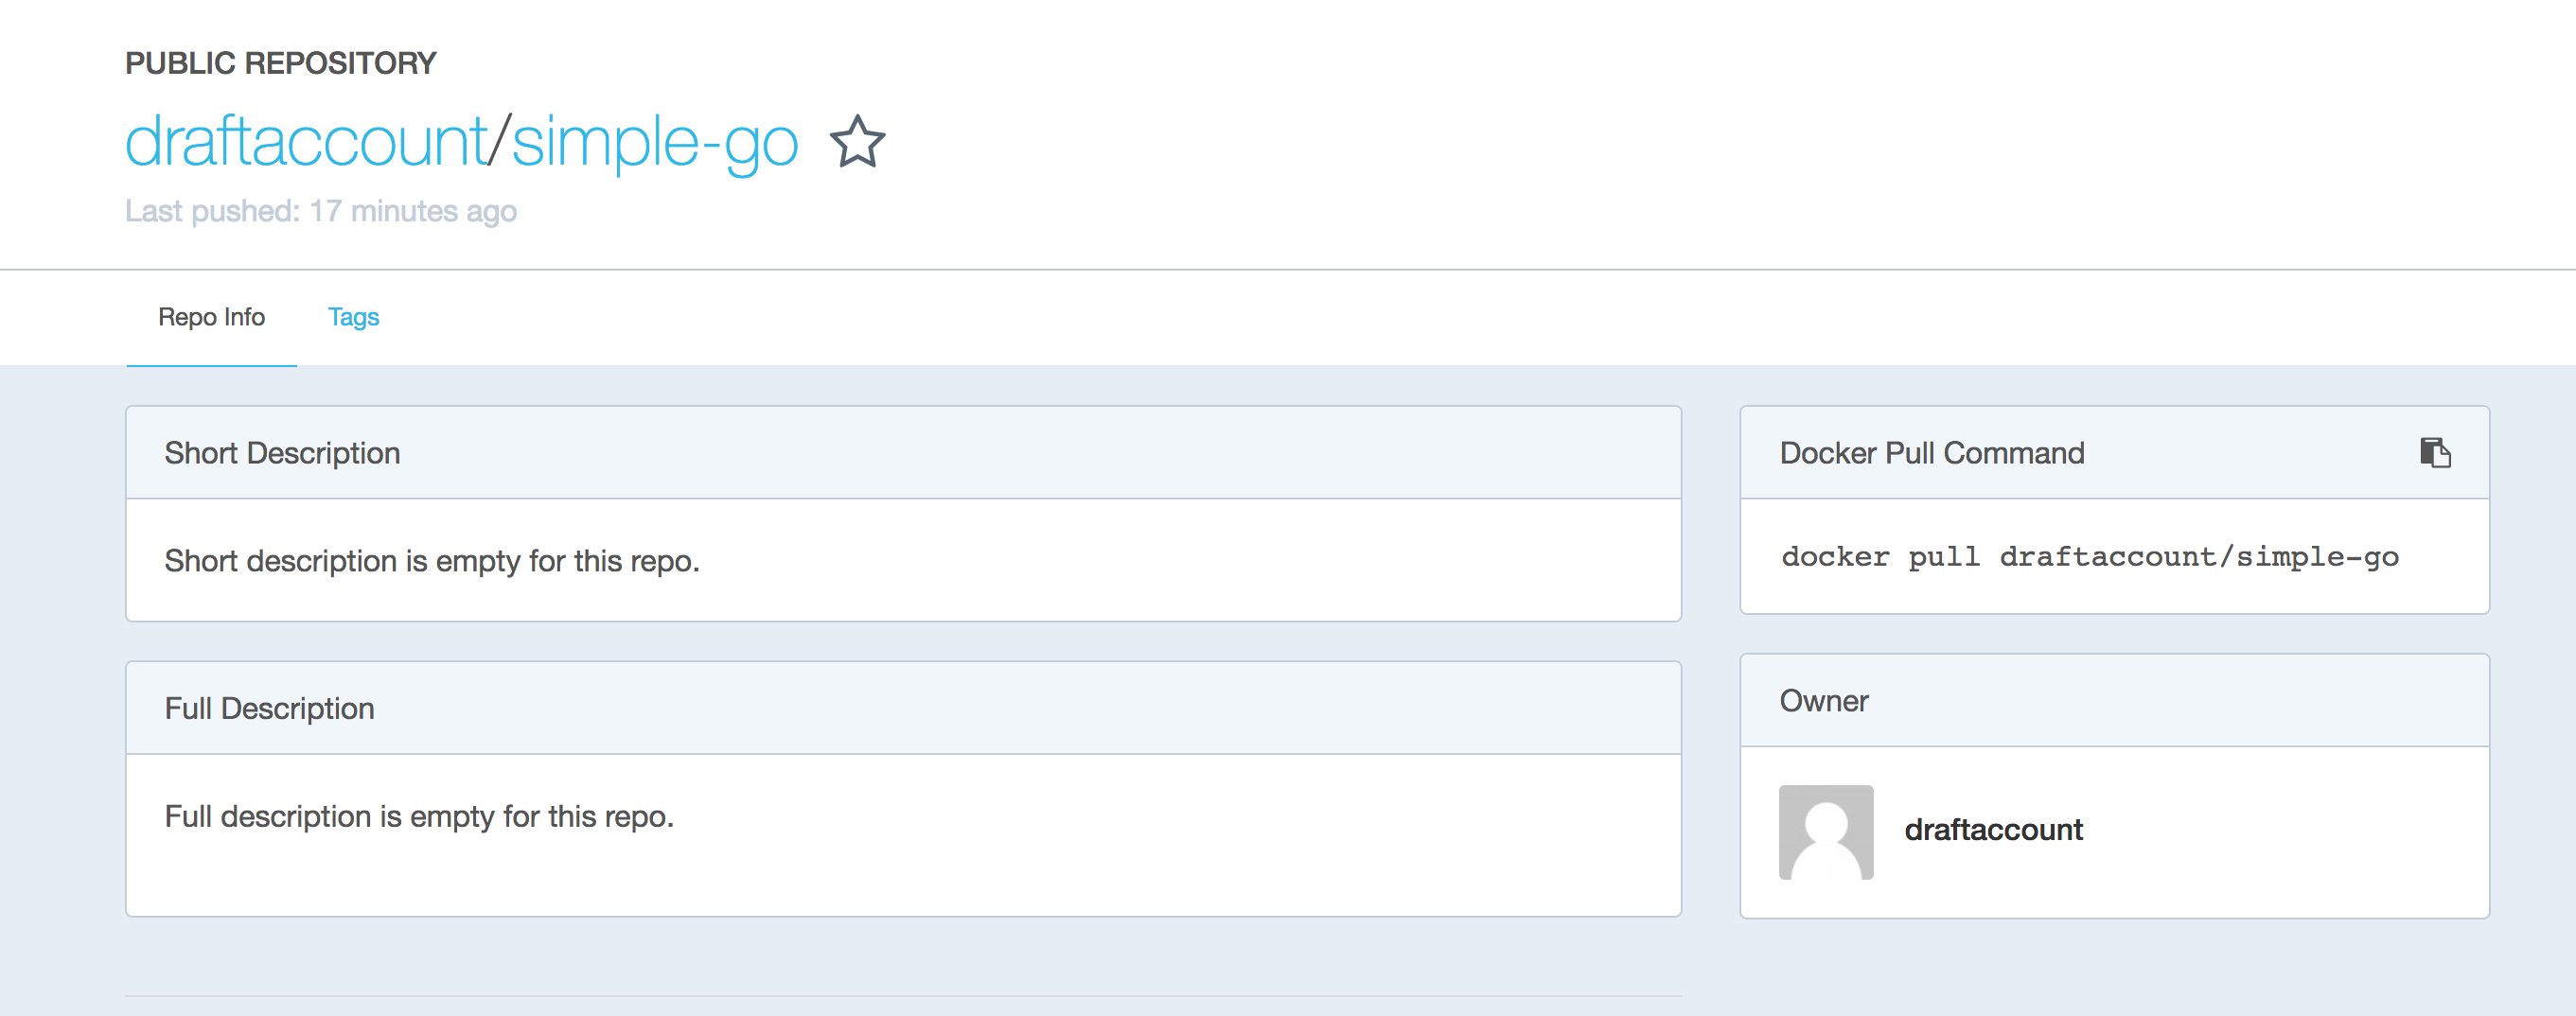Click the docker pull draftaccount/simple-go command text
Image resolution: width=2576 pixels, height=1016 pixels.
click(x=2090, y=557)
